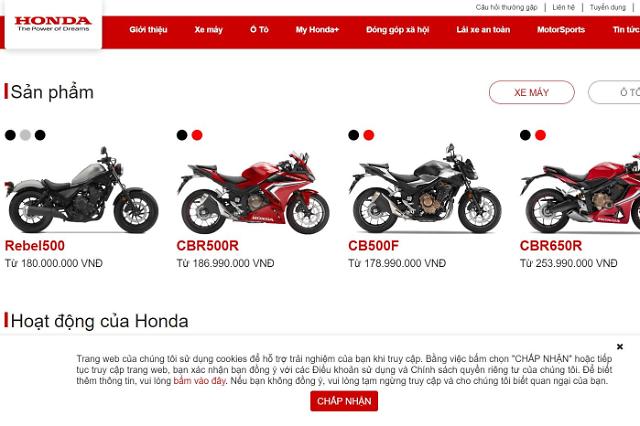Pick the red color dot for CBR650R
The height and width of the screenshot is (426, 640).
540,135
